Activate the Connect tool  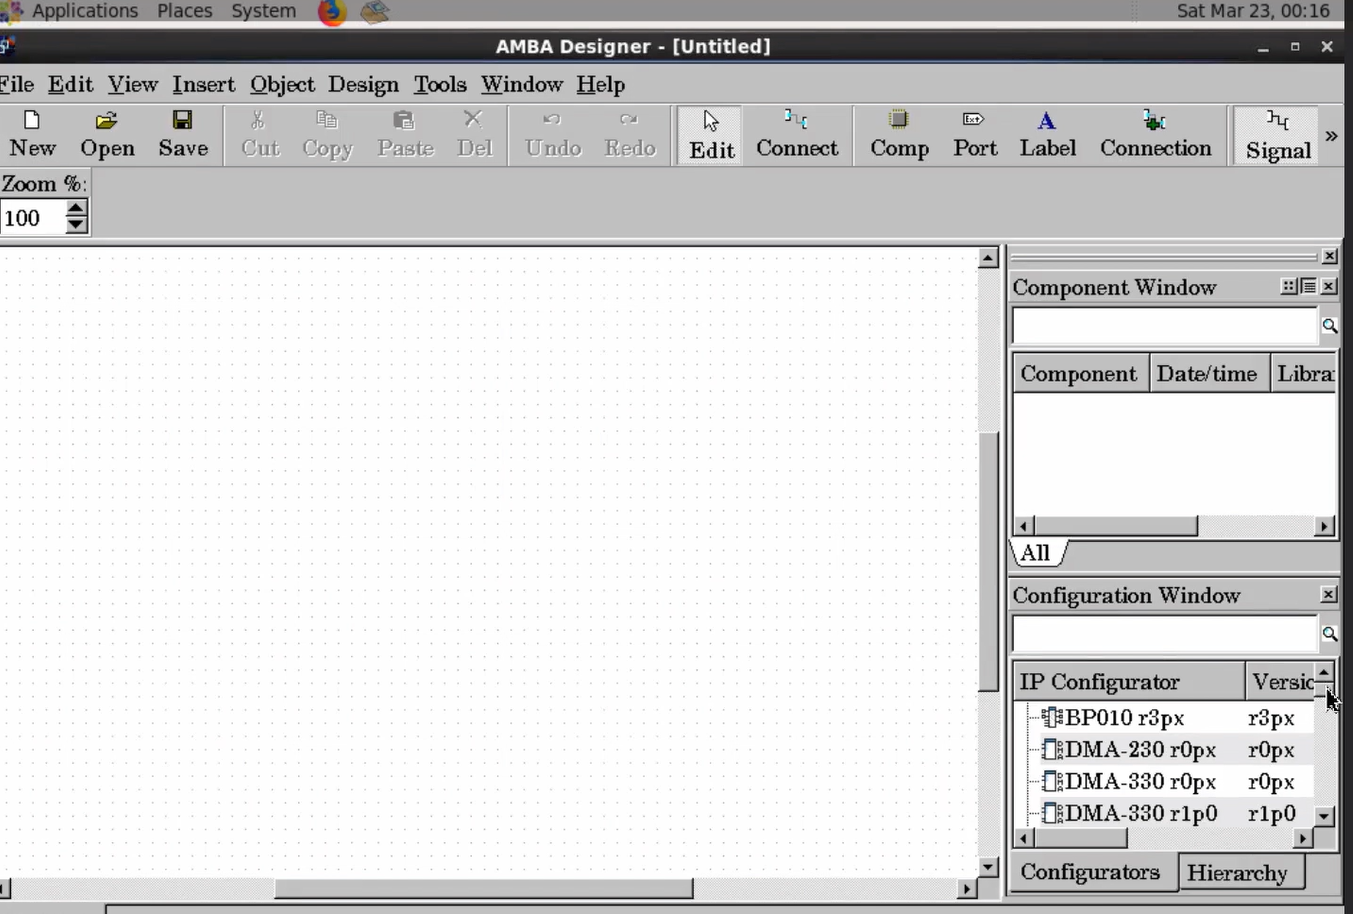coord(797,135)
